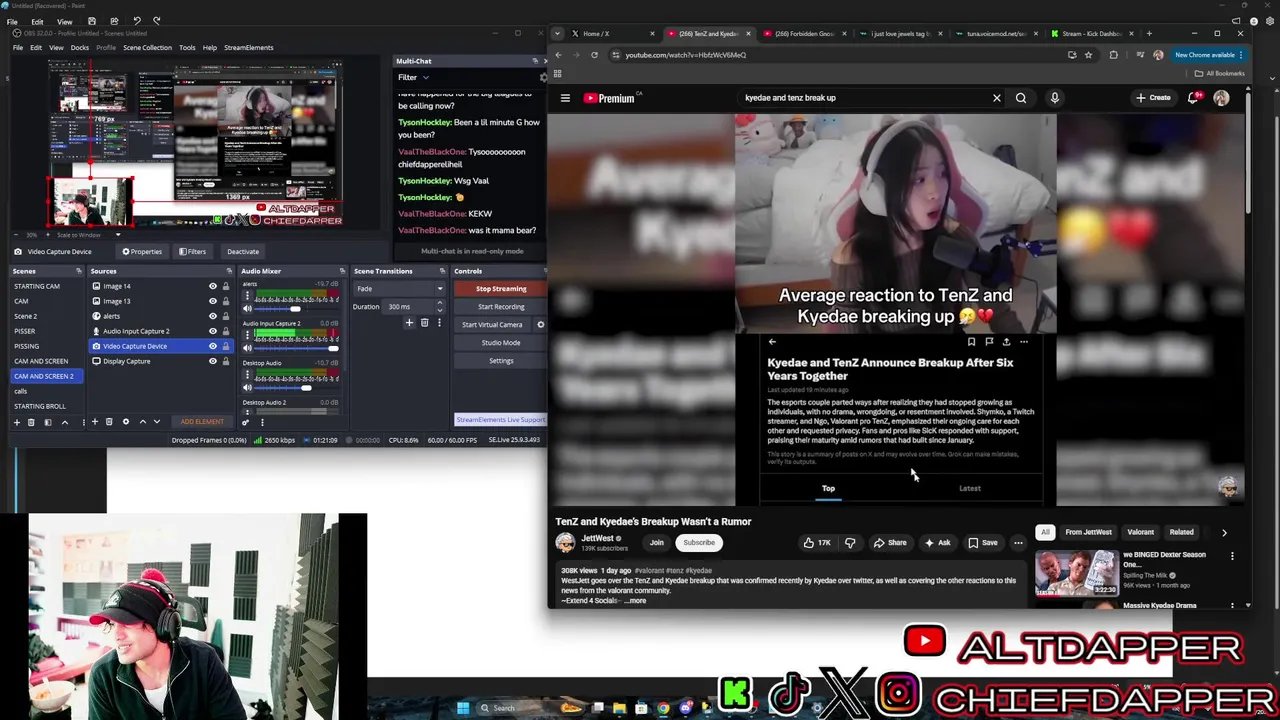Open the YouTube hamburger guide menu

(565, 98)
